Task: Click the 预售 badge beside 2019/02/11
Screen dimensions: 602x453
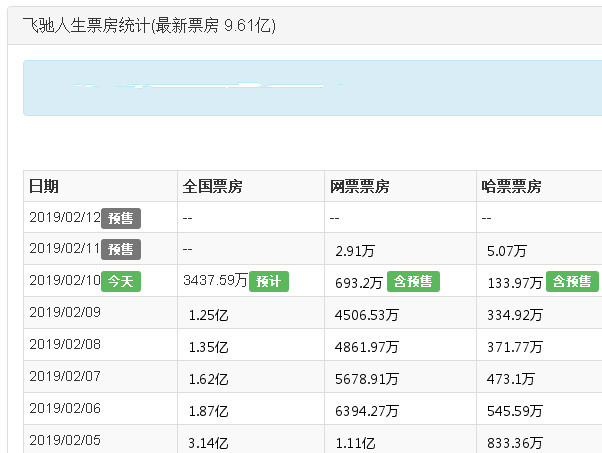Action: pos(121,250)
